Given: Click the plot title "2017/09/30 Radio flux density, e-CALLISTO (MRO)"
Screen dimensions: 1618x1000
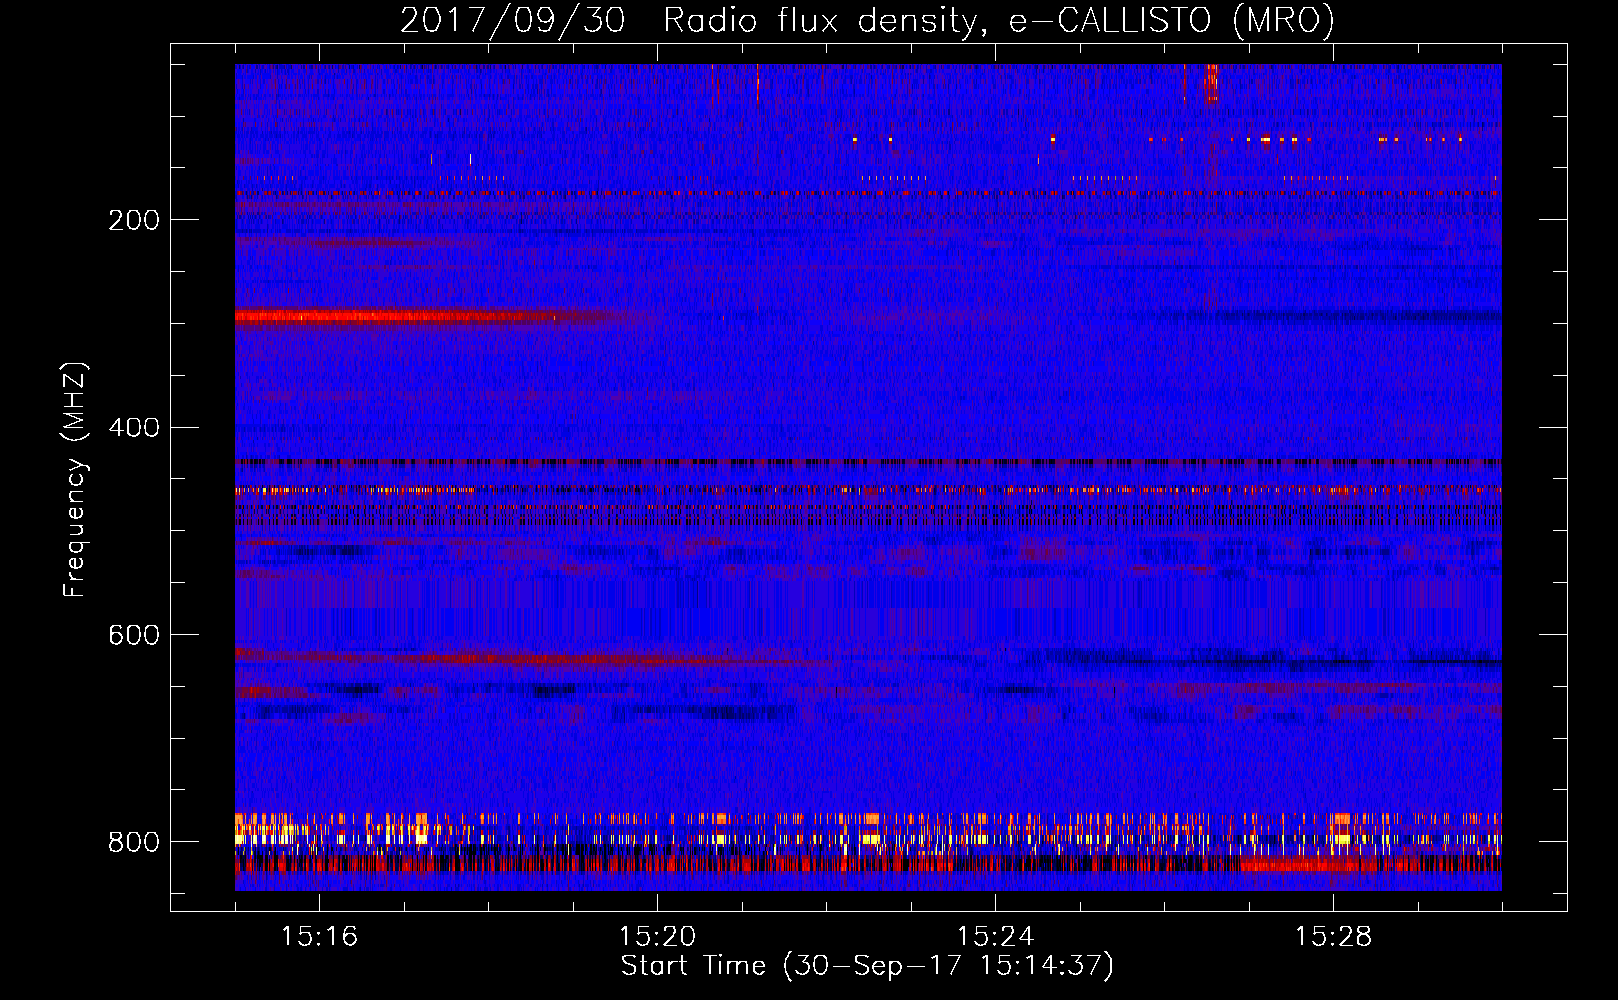Looking at the screenshot, I should 867,20.
